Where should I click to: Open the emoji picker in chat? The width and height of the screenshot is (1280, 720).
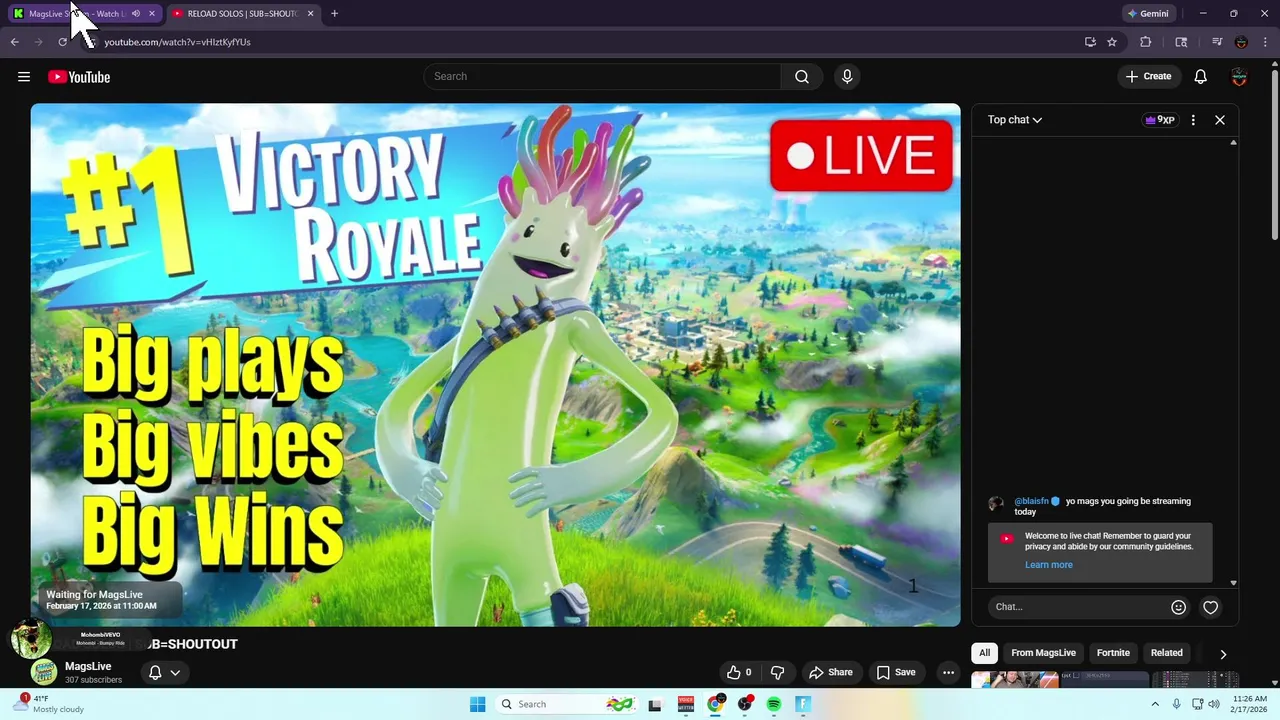(x=1178, y=607)
